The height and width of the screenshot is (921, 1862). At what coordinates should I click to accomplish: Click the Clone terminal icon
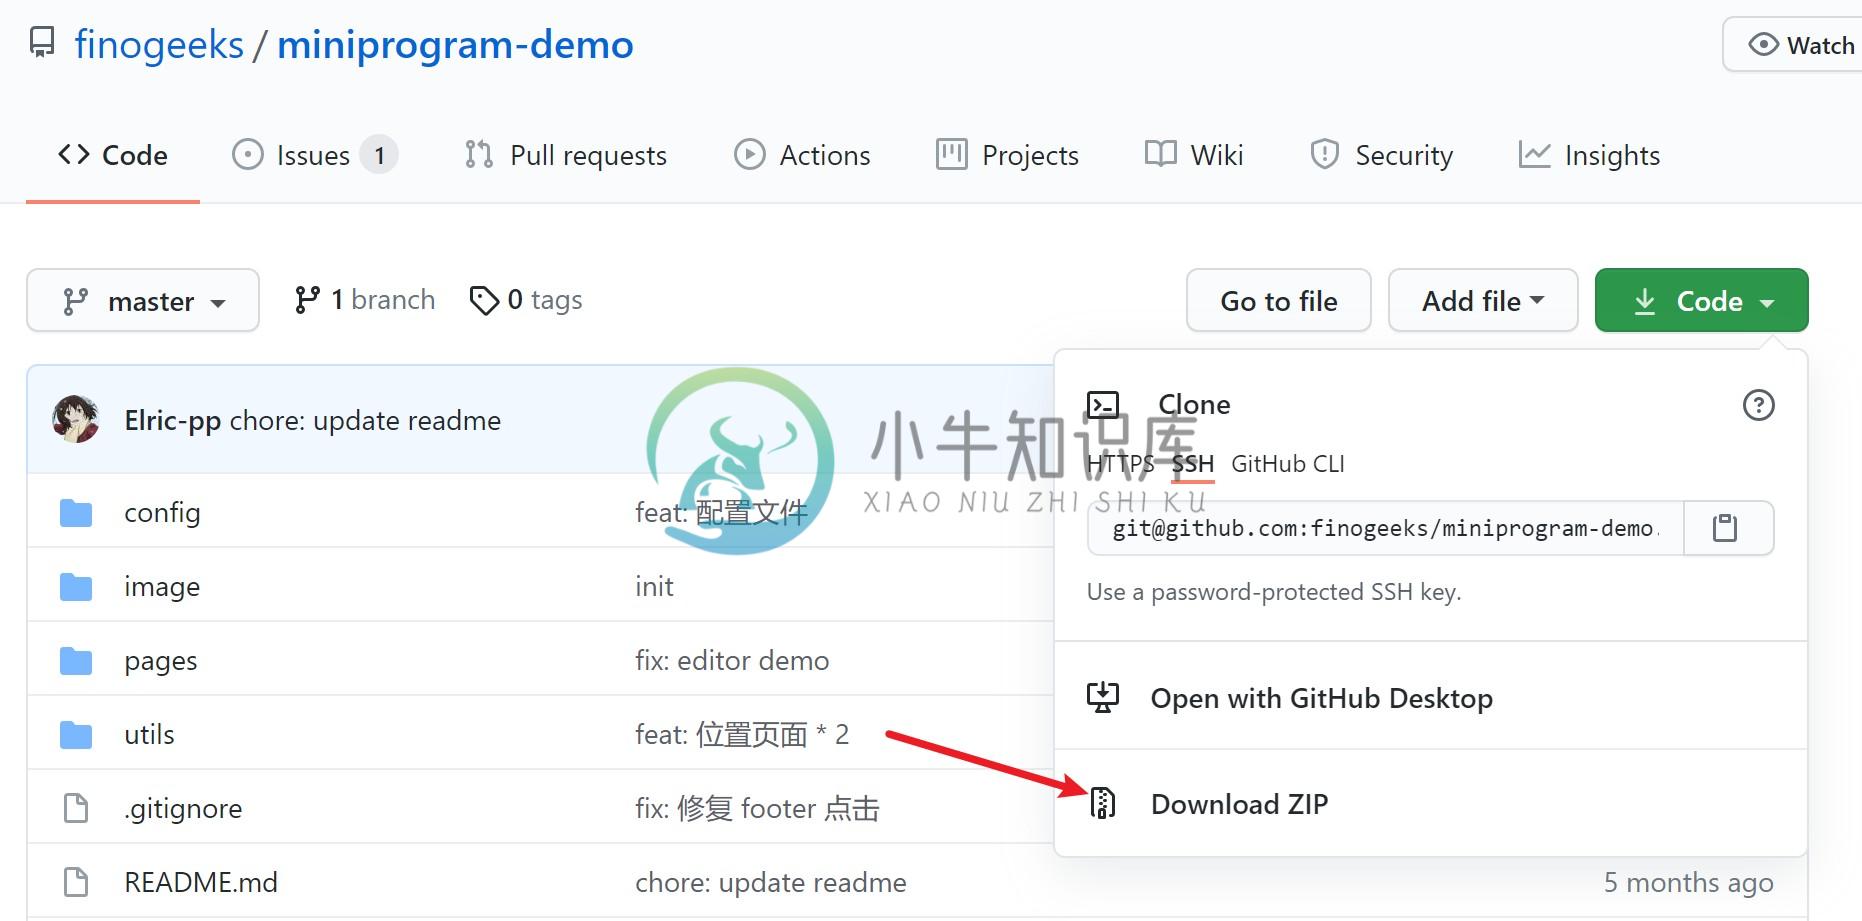[1103, 405]
